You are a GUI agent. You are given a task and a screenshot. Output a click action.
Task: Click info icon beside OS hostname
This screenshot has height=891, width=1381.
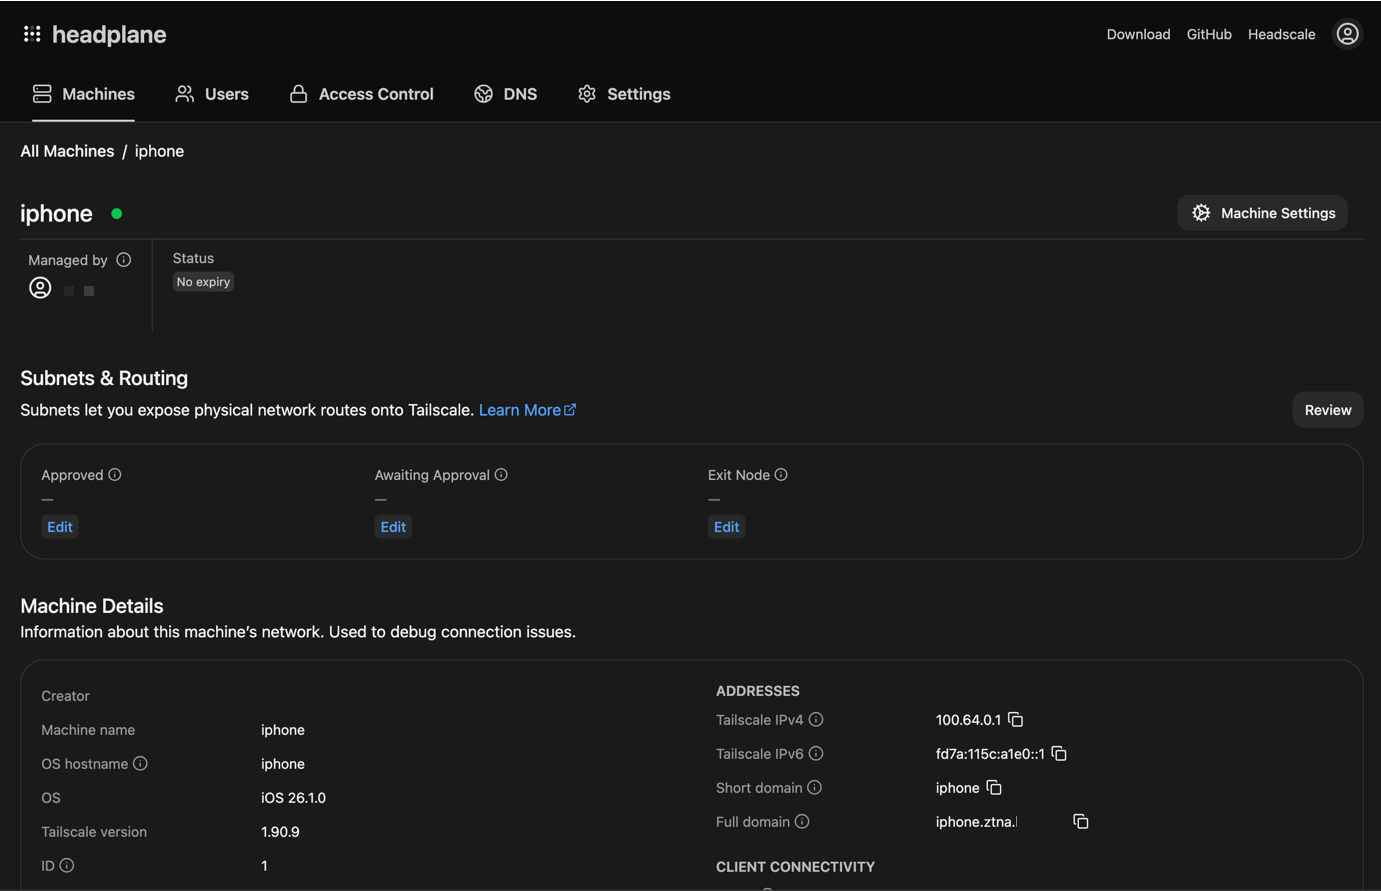point(140,764)
